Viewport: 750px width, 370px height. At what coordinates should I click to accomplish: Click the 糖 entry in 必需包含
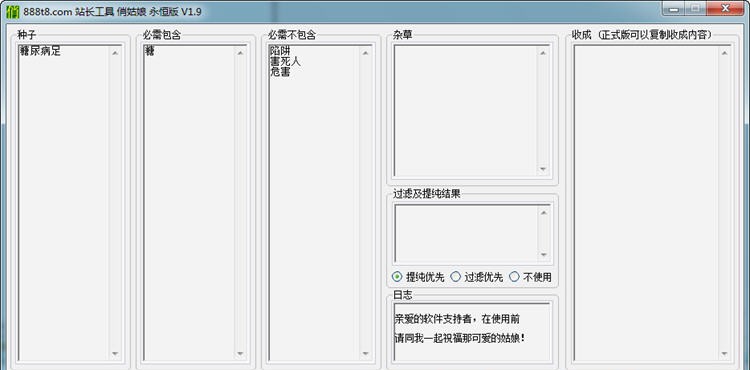click(x=150, y=51)
